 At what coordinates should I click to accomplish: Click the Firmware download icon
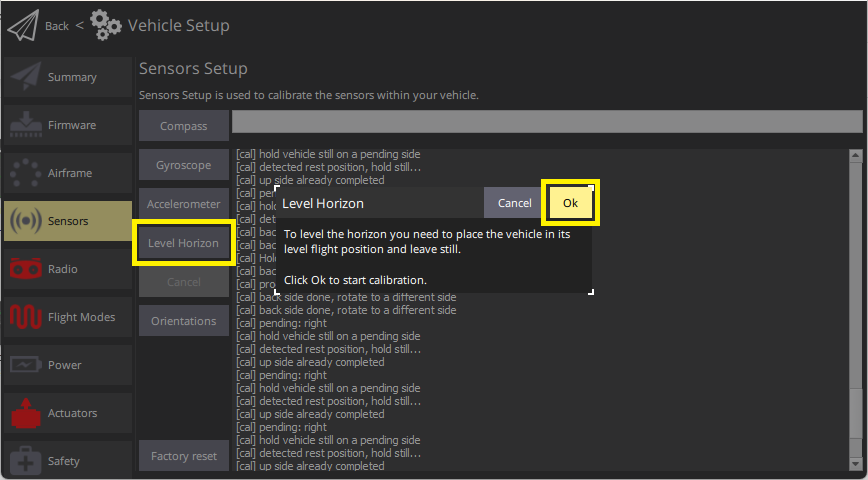(x=25, y=125)
